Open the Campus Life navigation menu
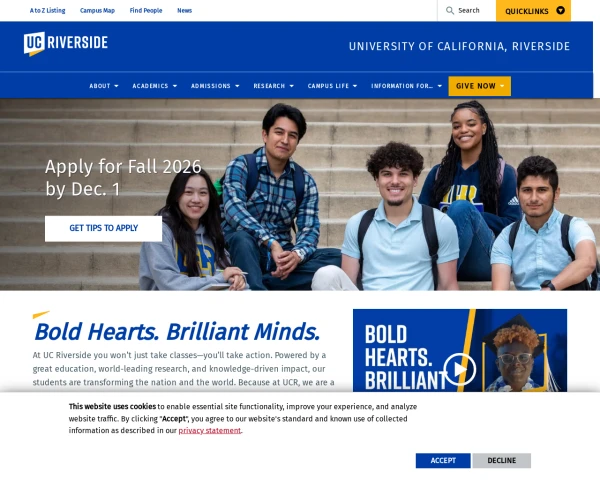 (x=332, y=86)
